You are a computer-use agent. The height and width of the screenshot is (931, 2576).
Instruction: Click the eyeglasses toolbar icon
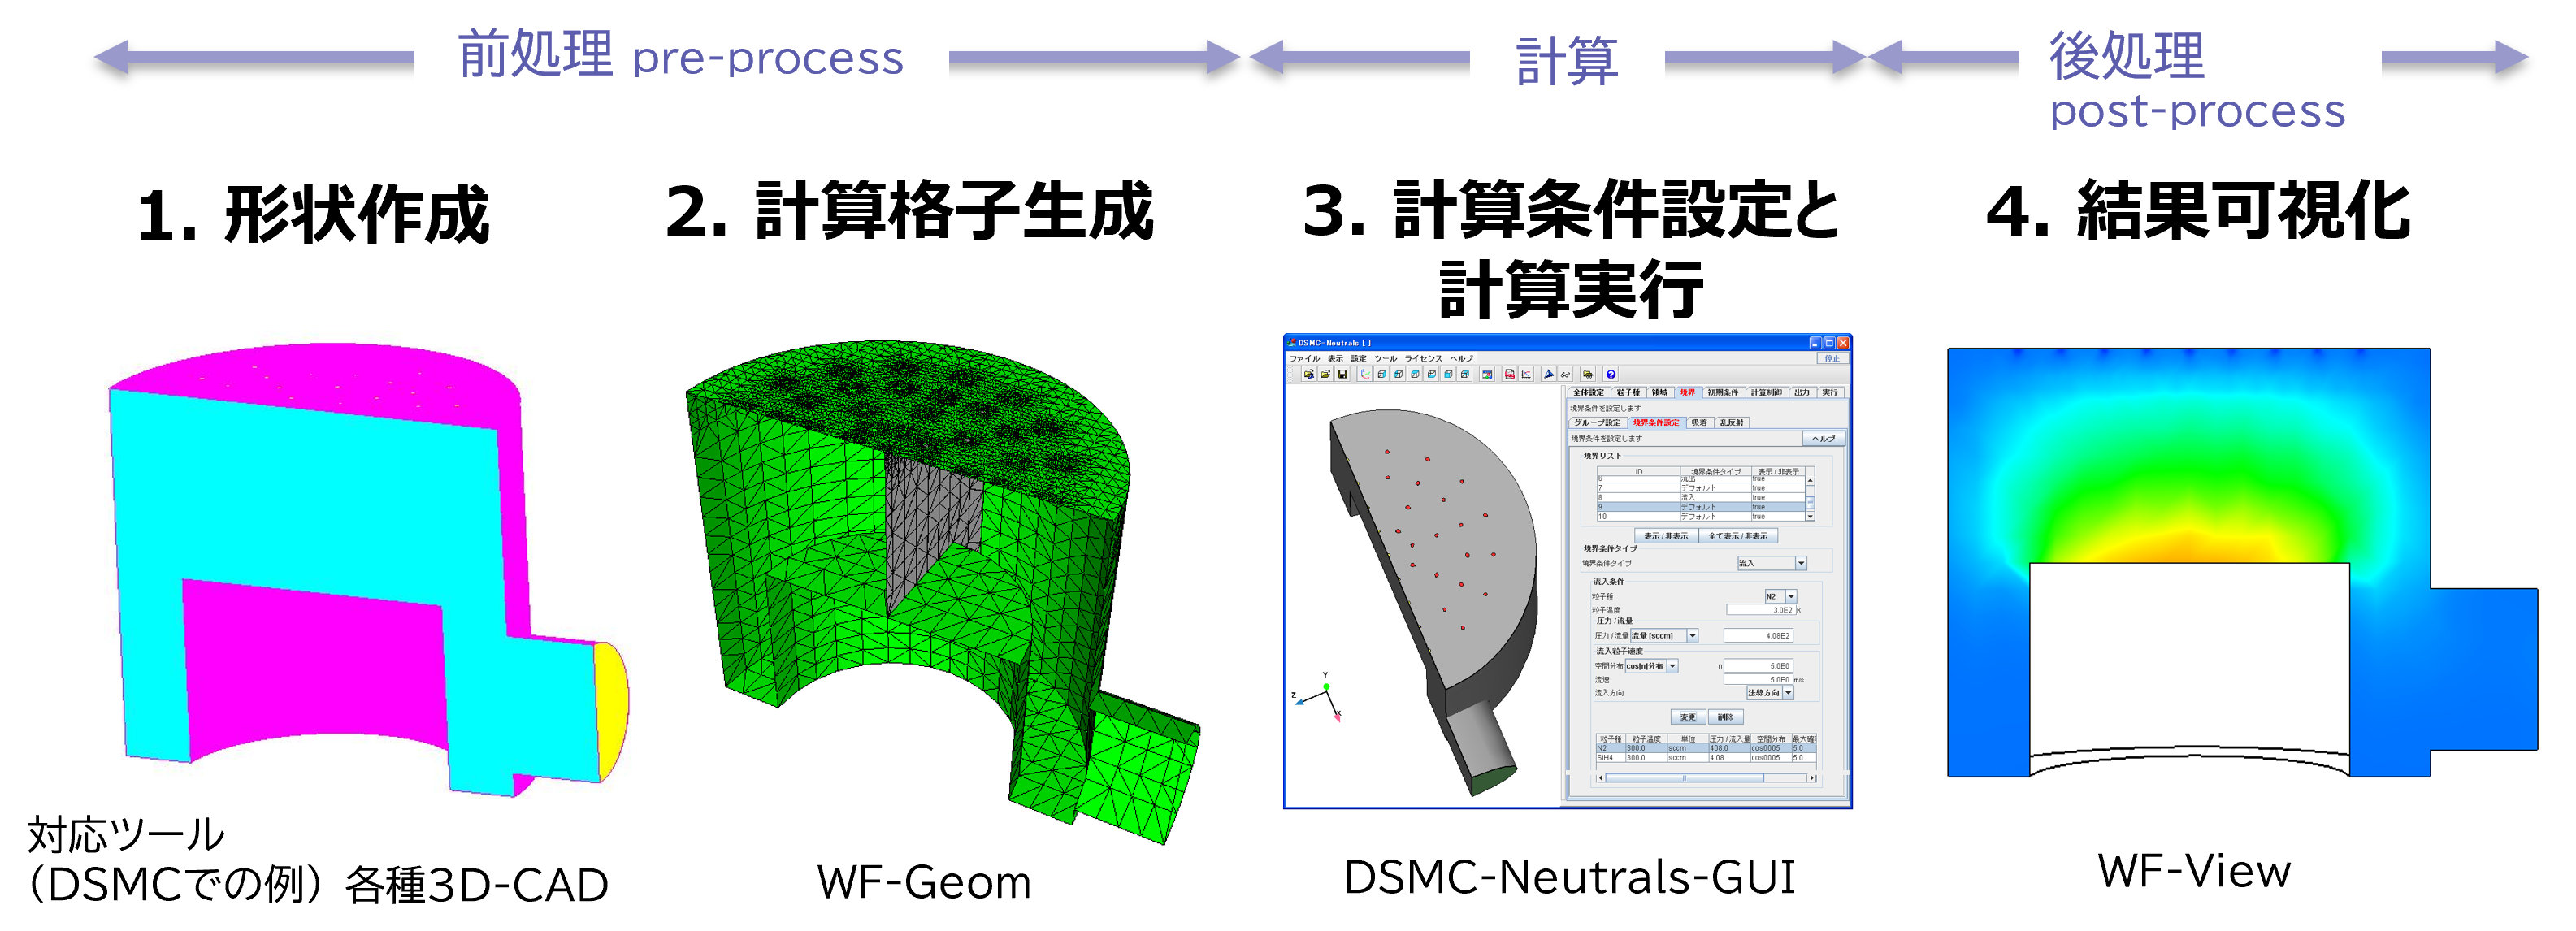[1565, 374]
